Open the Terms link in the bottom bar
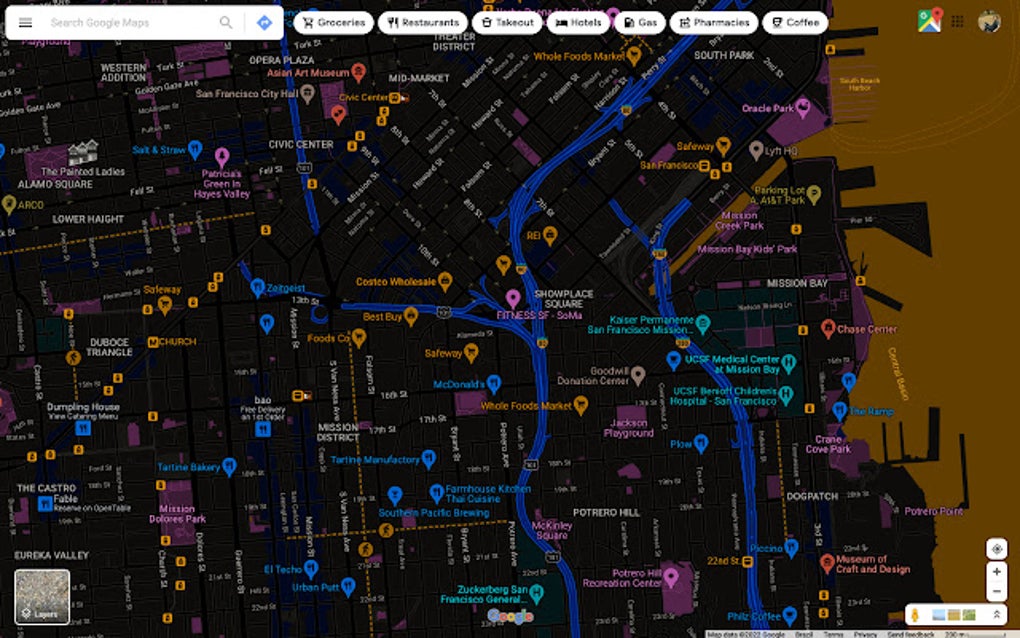This screenshot has height=638, width=1020. (x=833, y=634)
